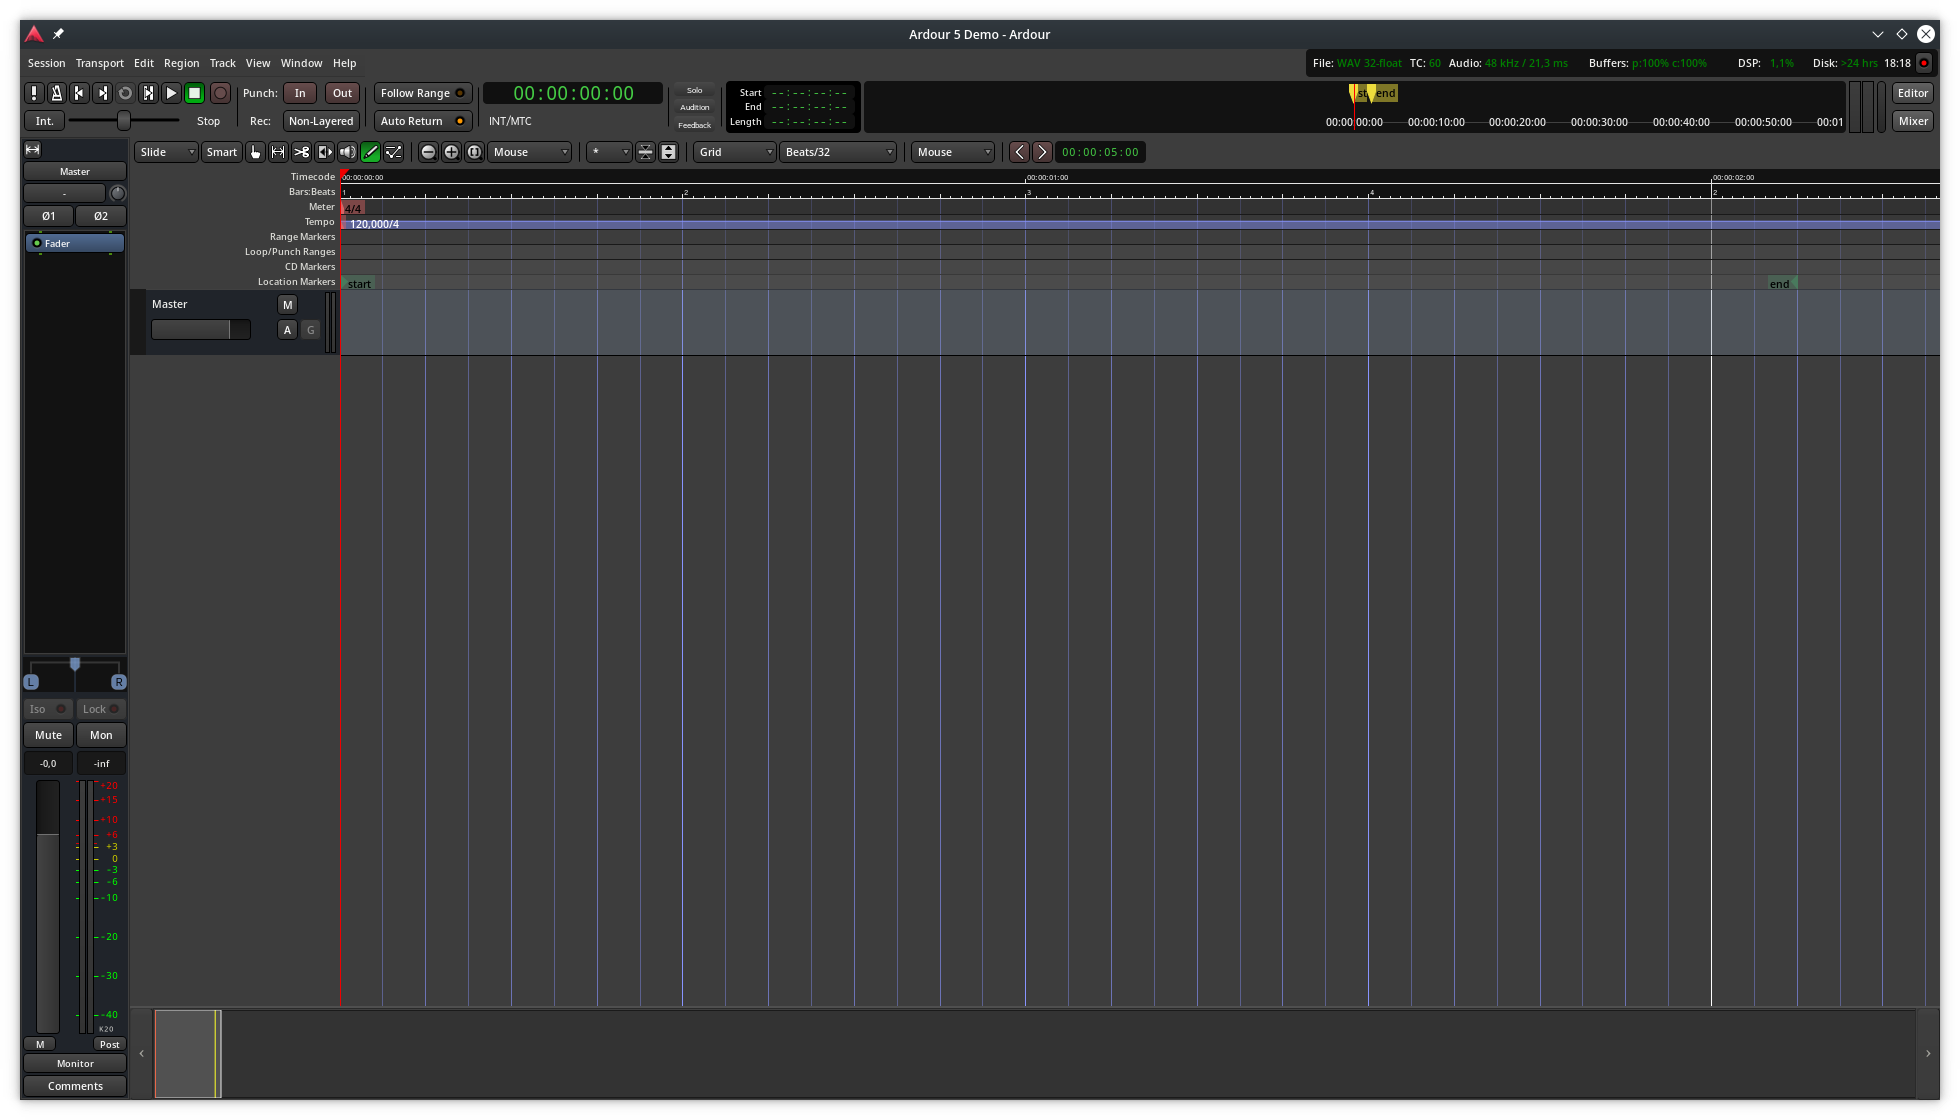Expand the Grid snap mode dropdown
This screenshot has width=1960, height=1120.
(x=735, y=152)
